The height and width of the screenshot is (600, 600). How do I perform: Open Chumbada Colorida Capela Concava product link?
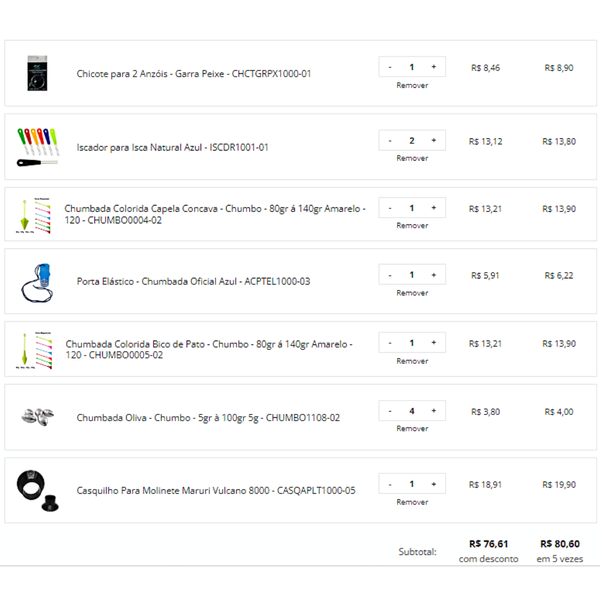click(x=215, y=214)
